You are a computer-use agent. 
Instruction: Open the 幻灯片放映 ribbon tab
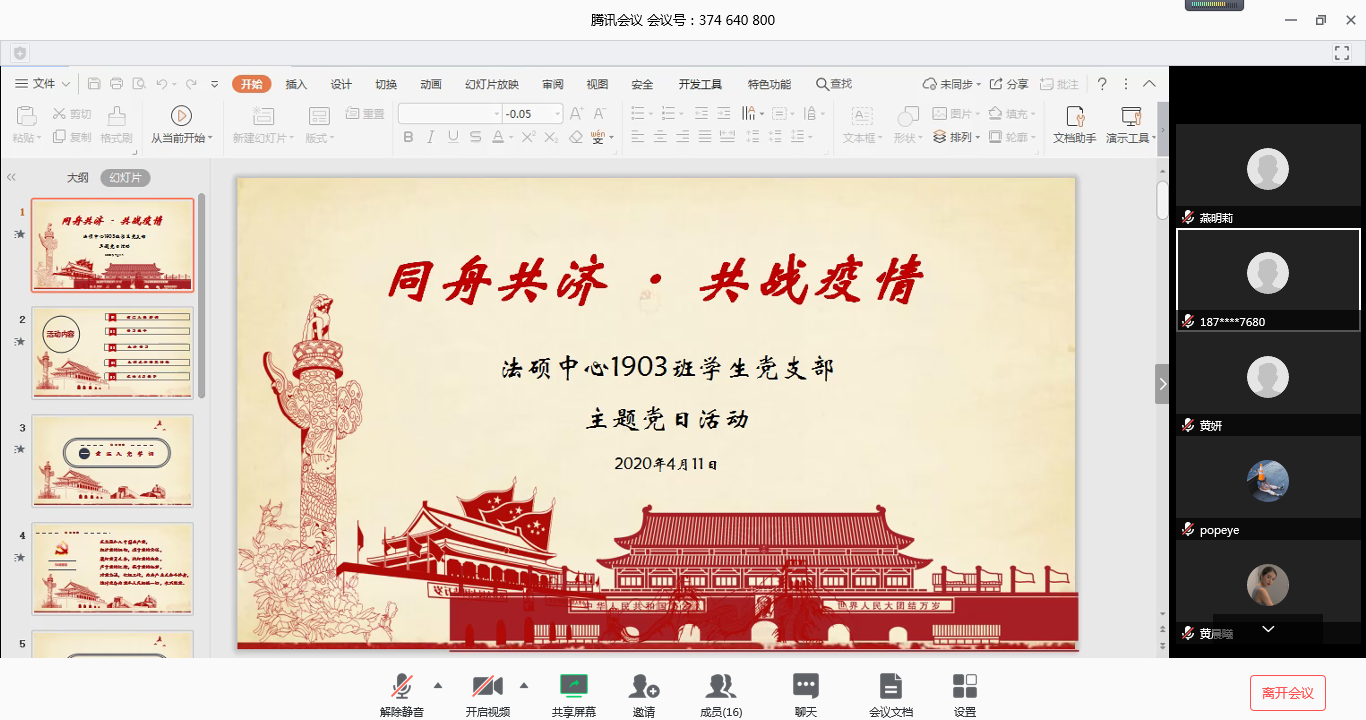click(491, 84)
